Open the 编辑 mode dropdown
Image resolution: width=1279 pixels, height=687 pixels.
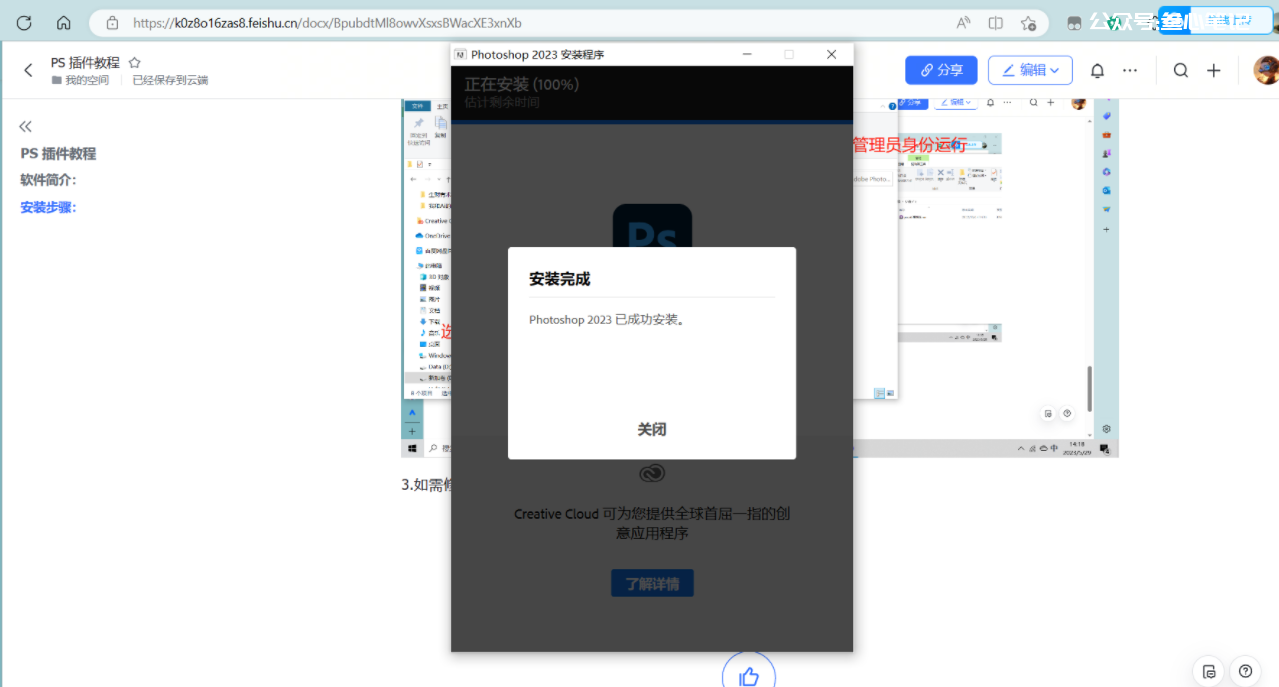pos(1030,70)
